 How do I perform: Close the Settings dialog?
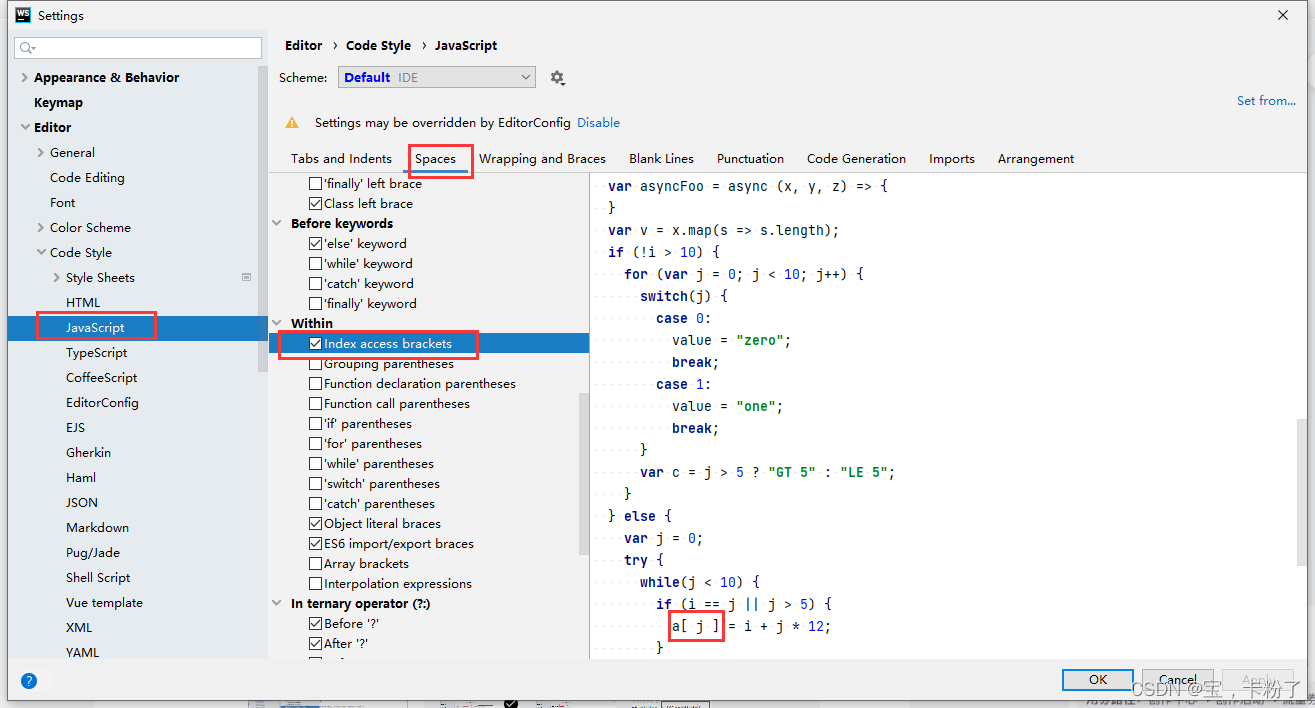[1283, 15]
